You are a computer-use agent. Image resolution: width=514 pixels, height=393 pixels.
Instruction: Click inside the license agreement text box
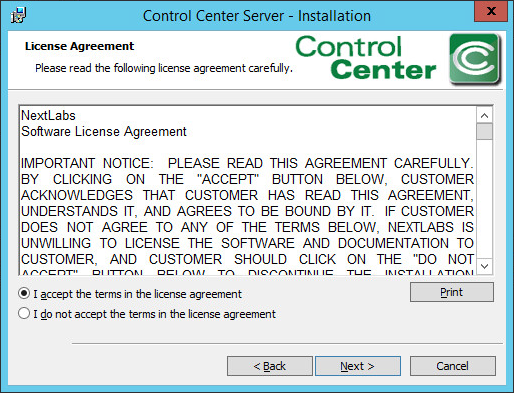pos(248,190)
